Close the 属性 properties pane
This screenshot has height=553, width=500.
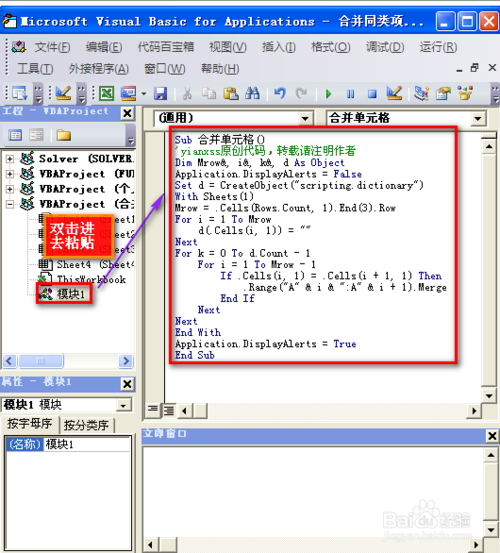pyautogui.click(x=127, y=384)
